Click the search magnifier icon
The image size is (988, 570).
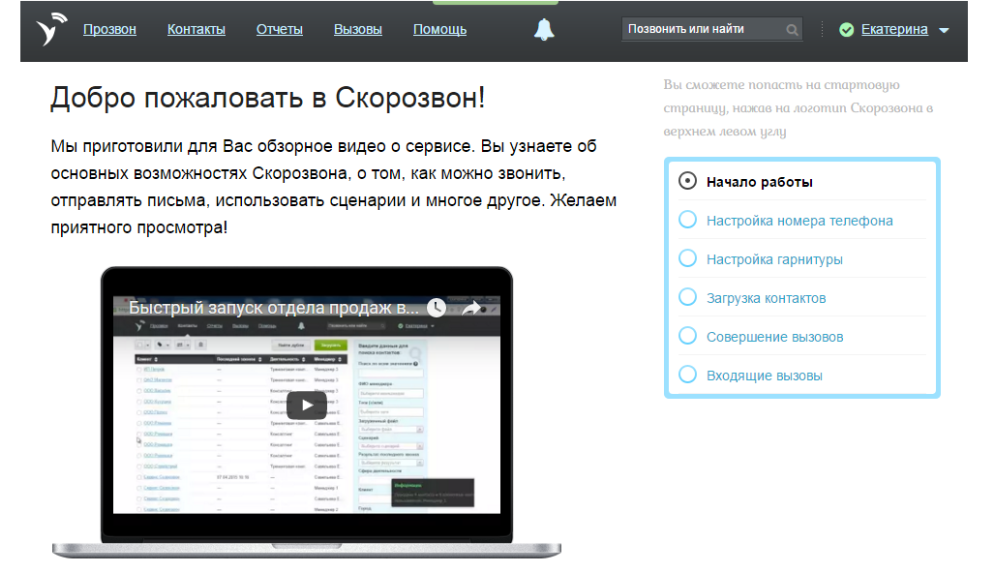coord(792,30)
